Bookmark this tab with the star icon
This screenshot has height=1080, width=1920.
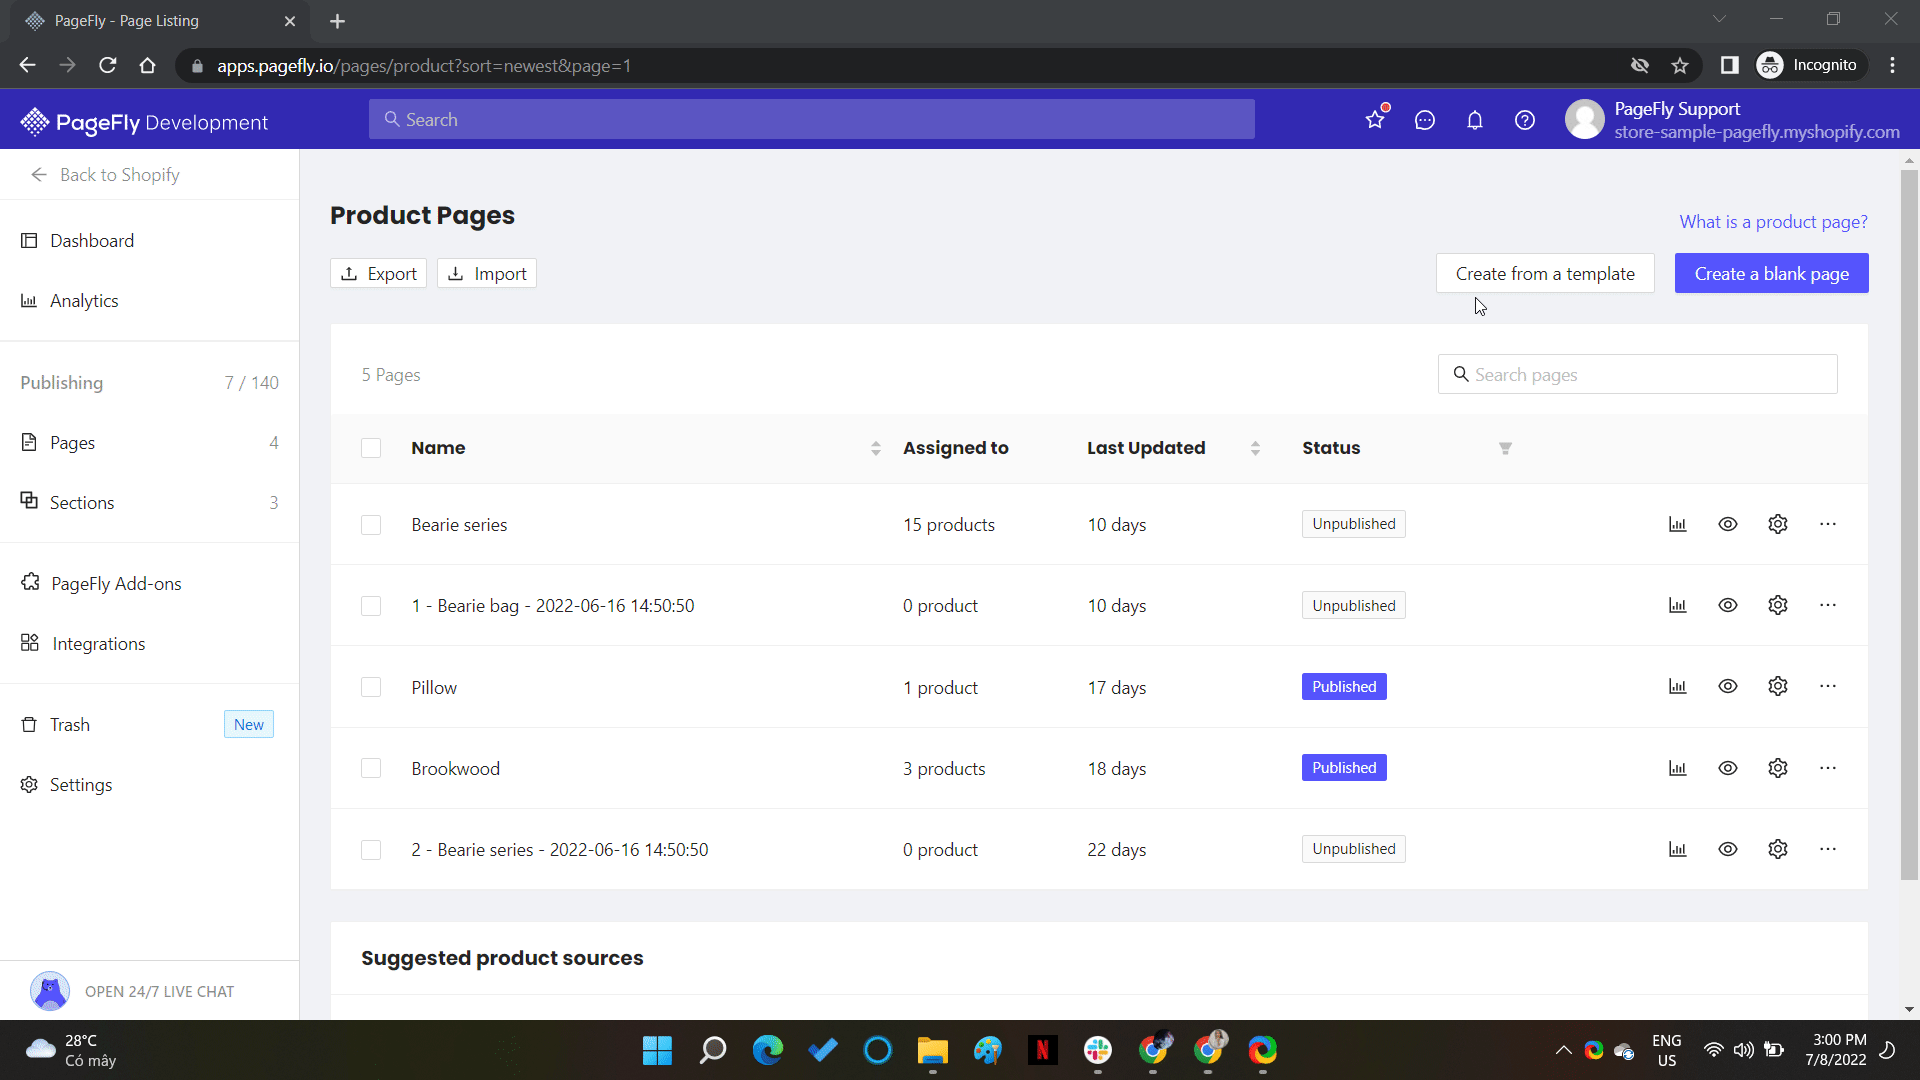coord(1680,65)
